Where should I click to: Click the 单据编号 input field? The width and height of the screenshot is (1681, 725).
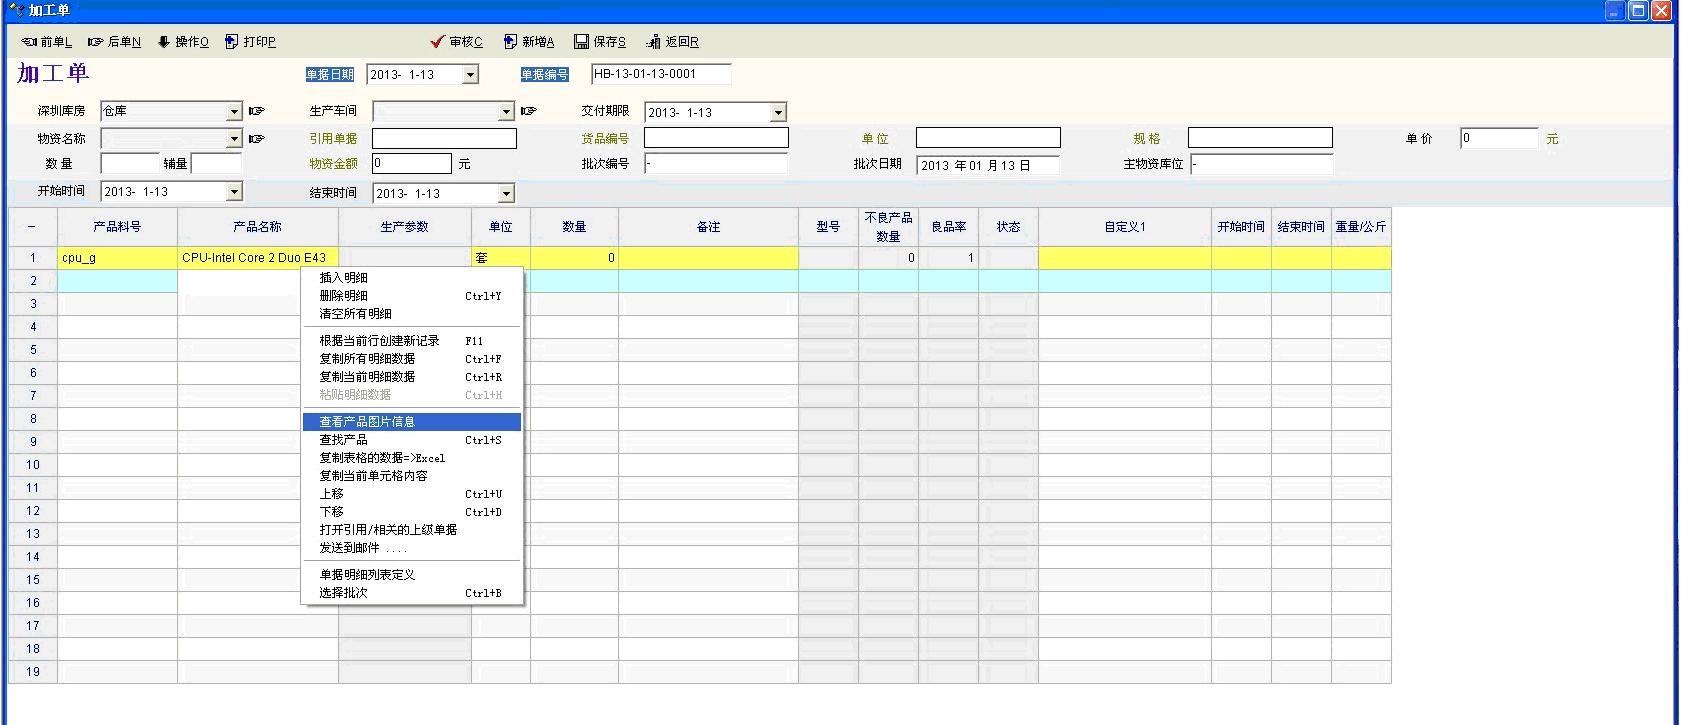[661, 74]
